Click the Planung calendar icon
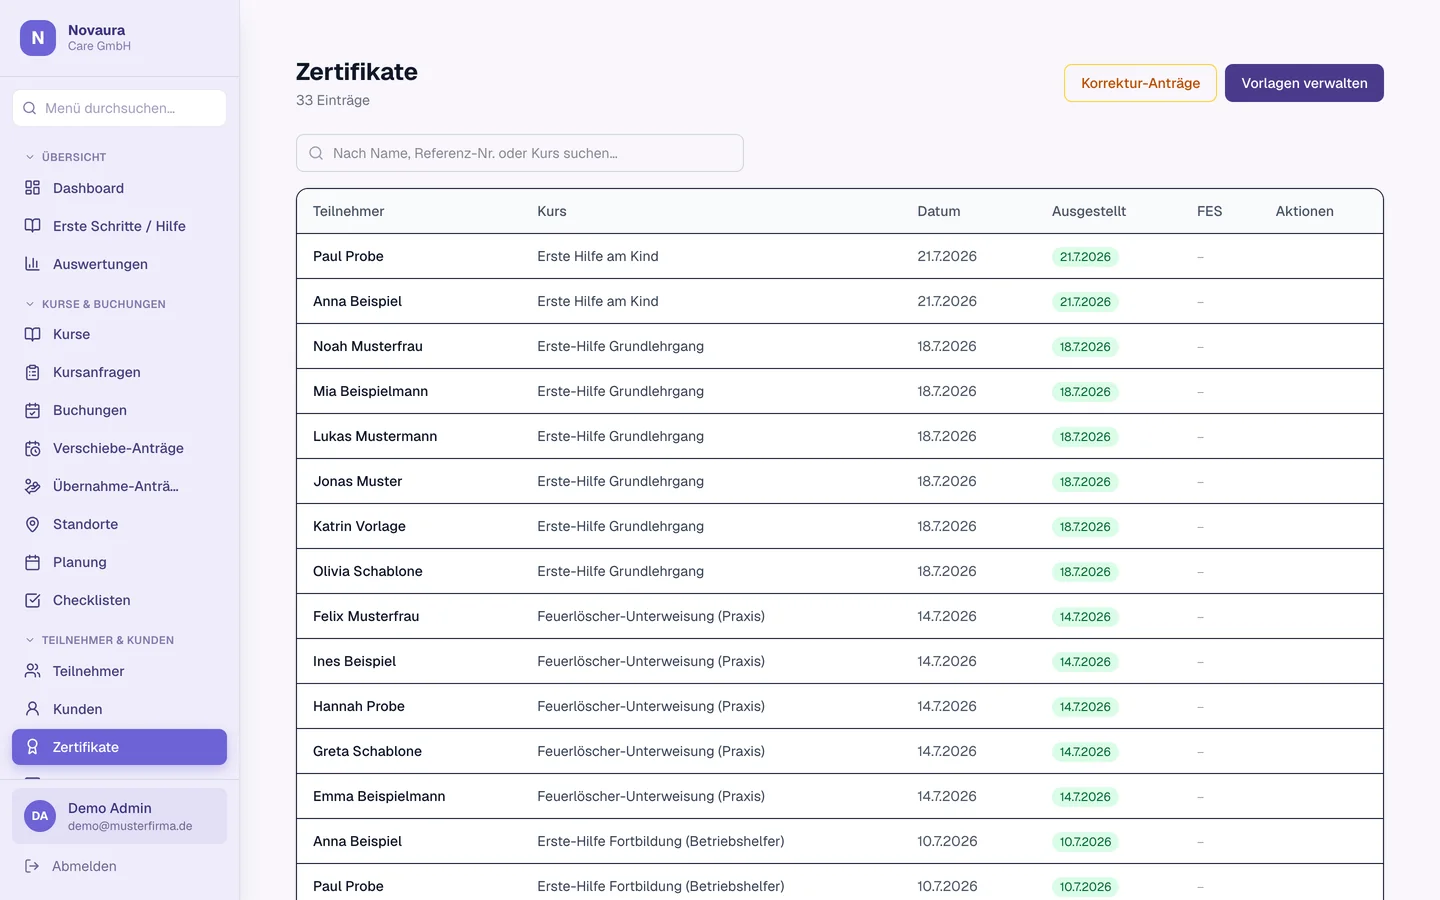Image resolution: width=1440 pixels, height=900 pixels. [x=32, y=562]
